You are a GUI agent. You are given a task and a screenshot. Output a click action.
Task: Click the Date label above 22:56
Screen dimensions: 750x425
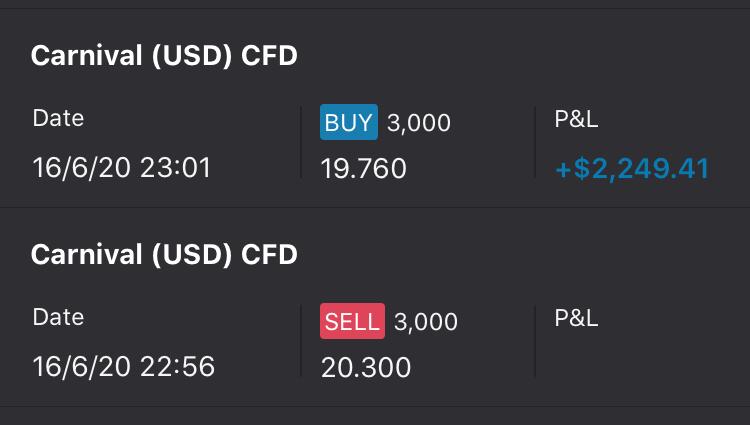pos(58,317)
